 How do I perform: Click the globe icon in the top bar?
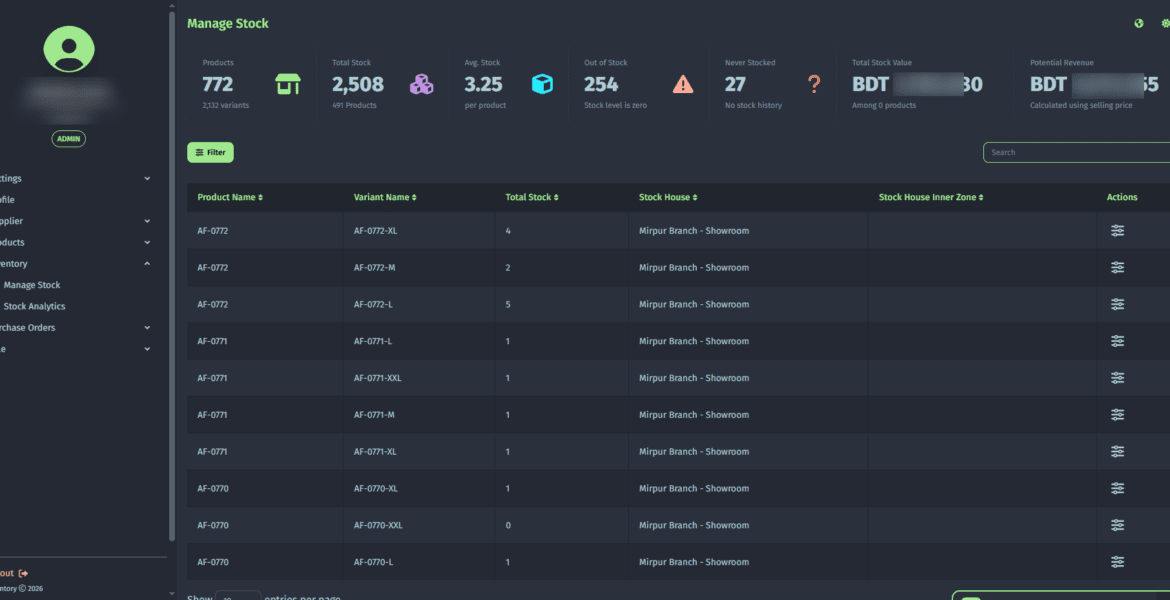tap(1138, 23)
